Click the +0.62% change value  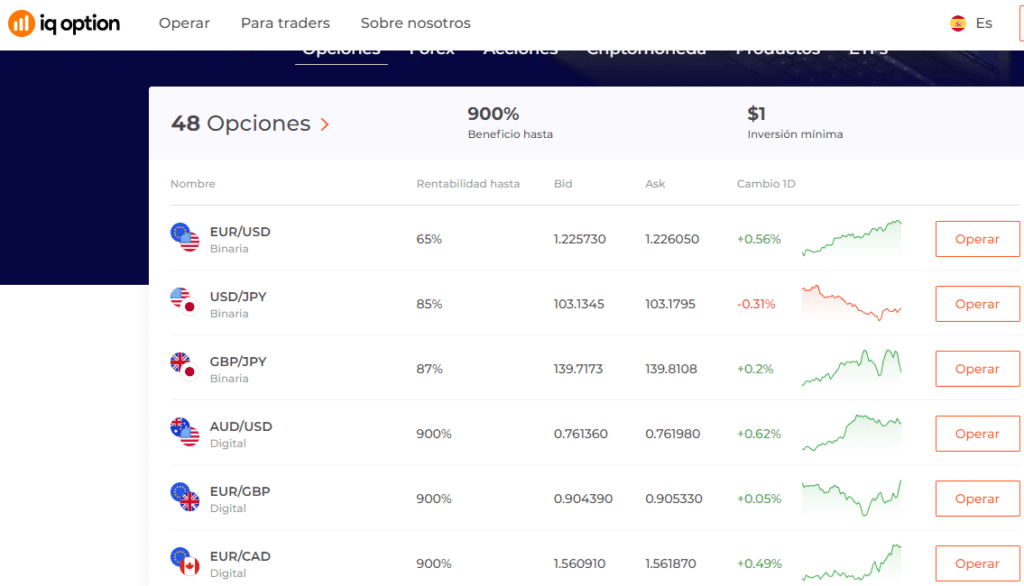click(759, 434)
